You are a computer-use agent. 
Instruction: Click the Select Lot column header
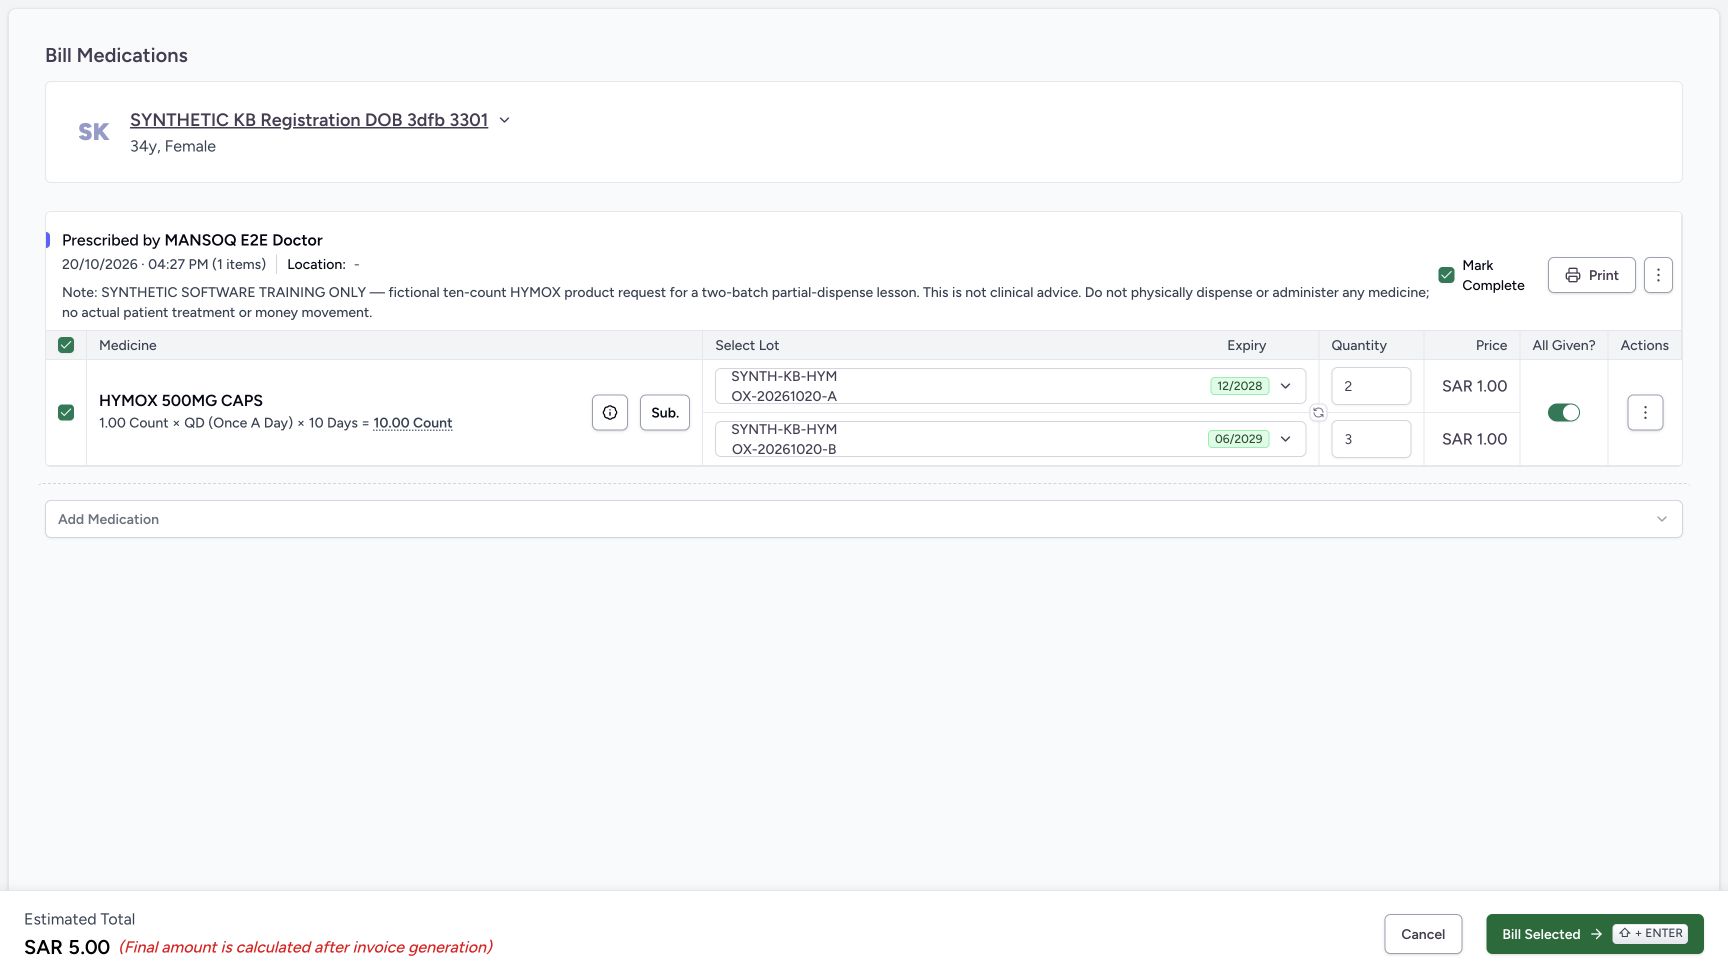click(747, 345)
